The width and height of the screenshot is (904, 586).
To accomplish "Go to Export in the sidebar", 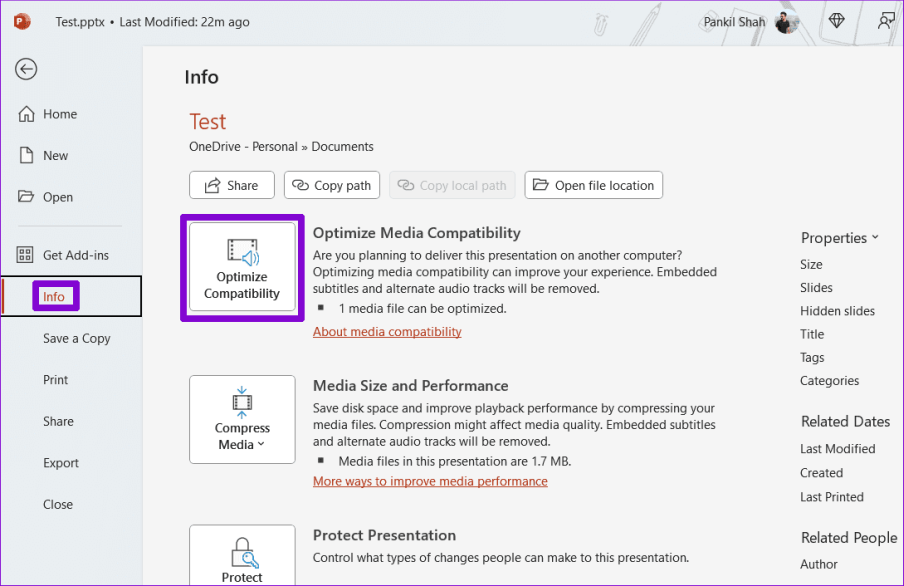I will pyautogui.click(x=61, y=463).
